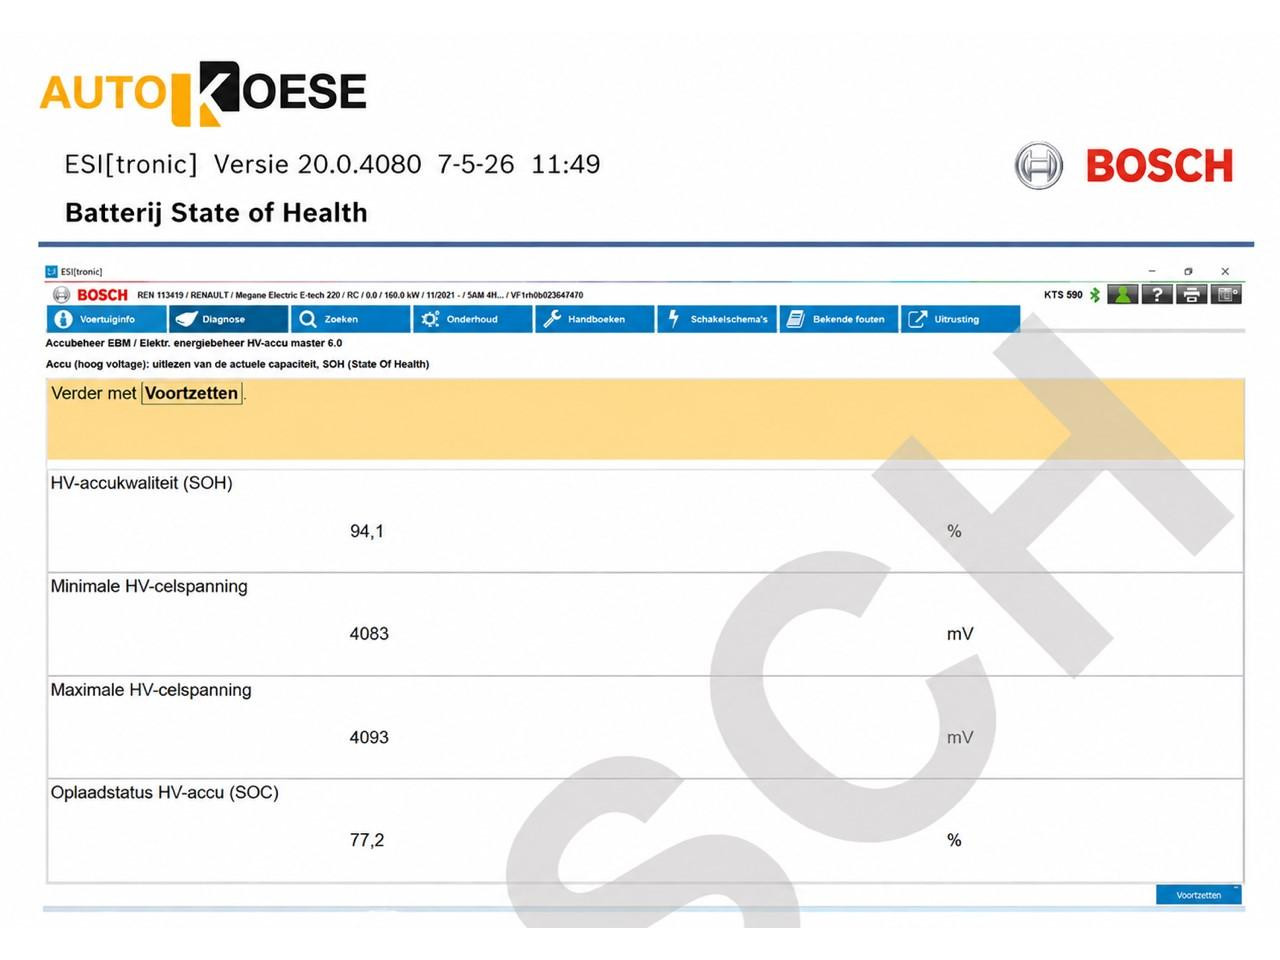This screenshot has height=960, width=1280.
Task: Select the SOC value 77,2
Action: tap(367, 840)
